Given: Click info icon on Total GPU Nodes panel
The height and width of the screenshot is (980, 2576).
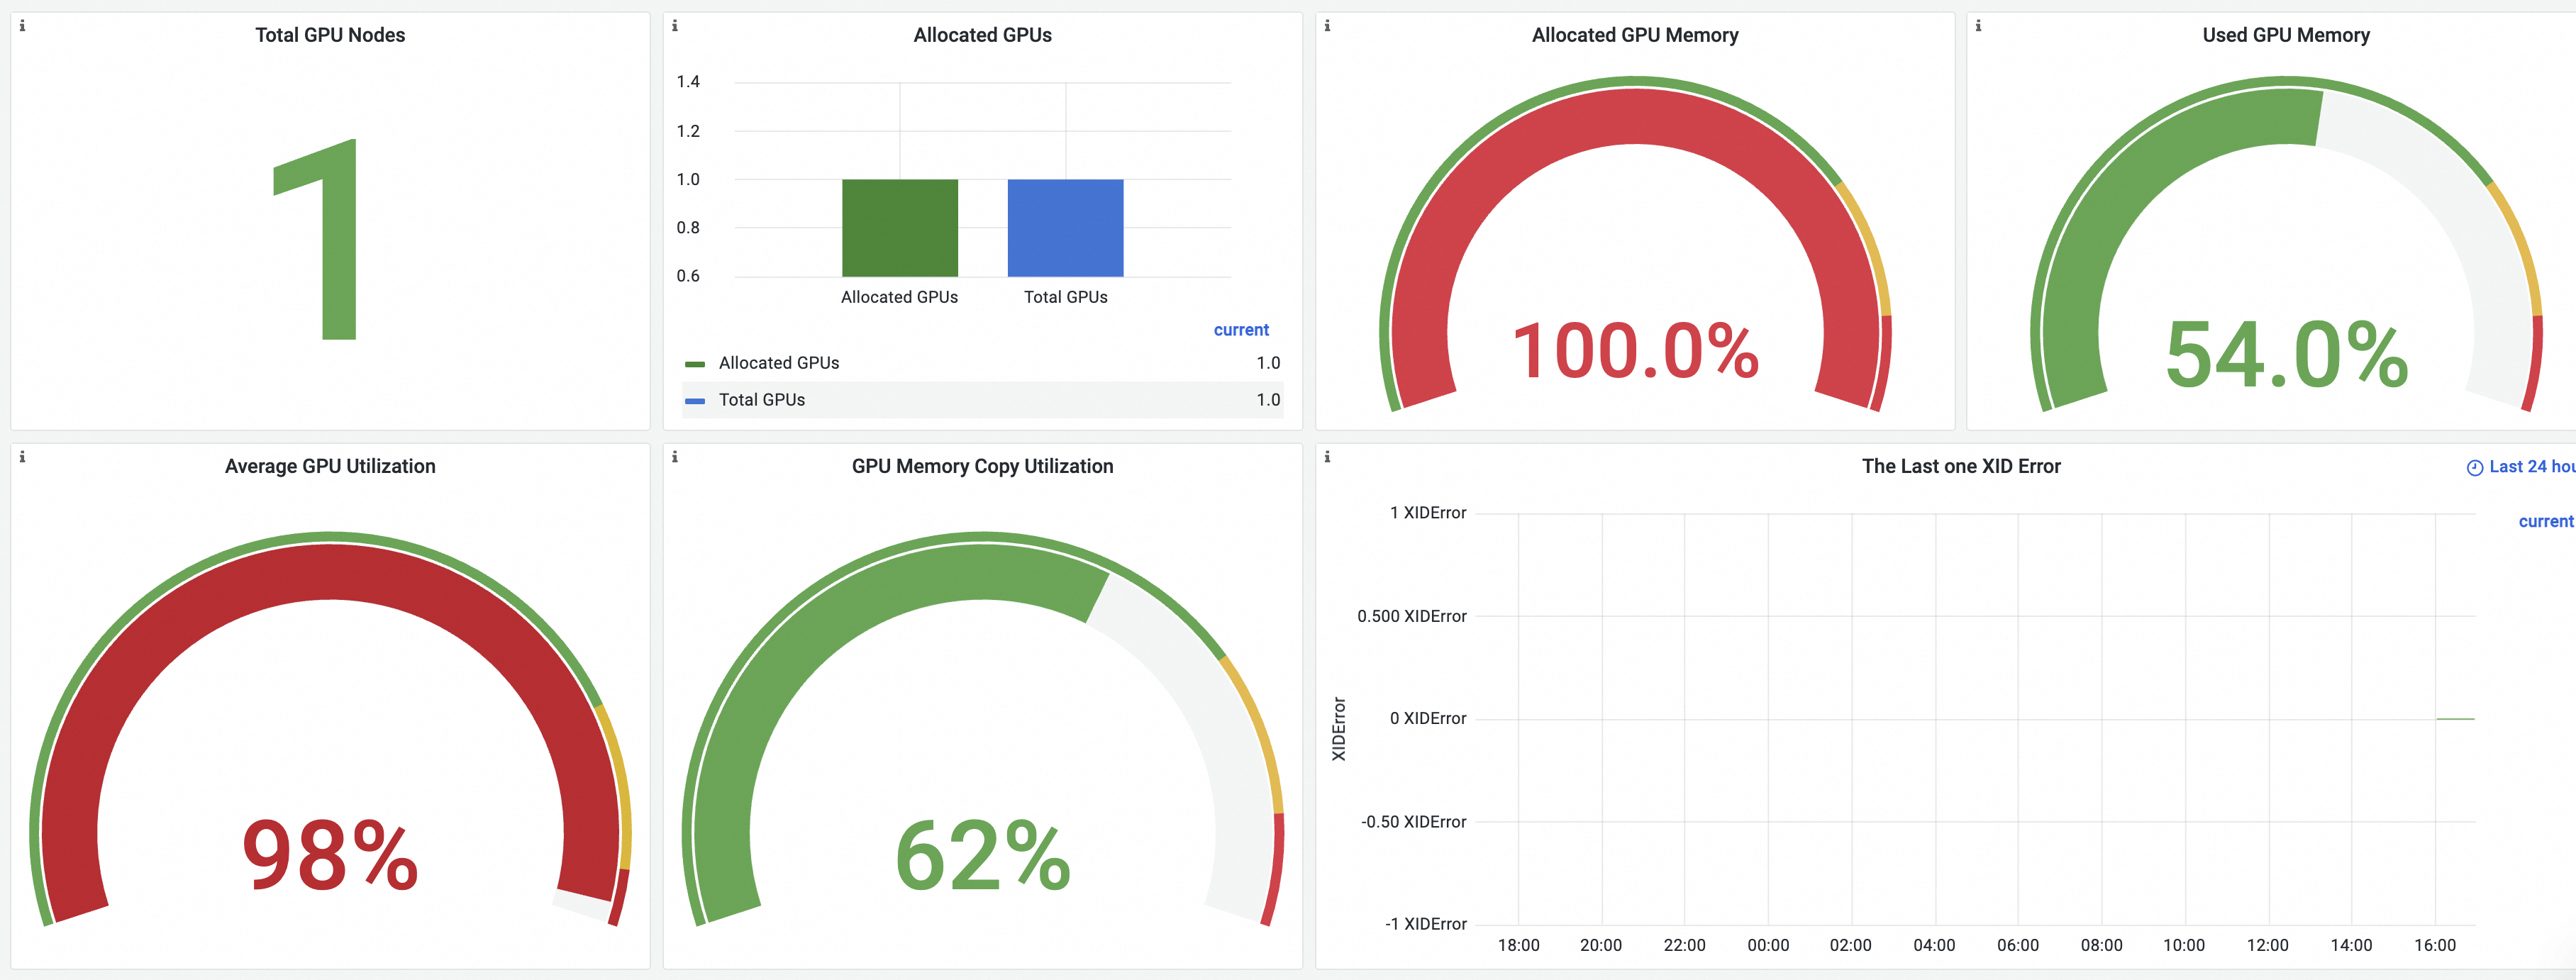Looking at the screenshot, I should [22, 26].
